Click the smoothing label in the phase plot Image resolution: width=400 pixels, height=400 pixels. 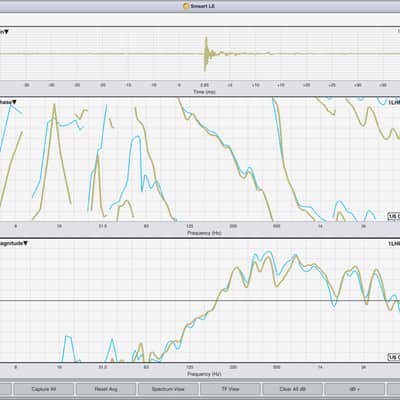[394, 217]
